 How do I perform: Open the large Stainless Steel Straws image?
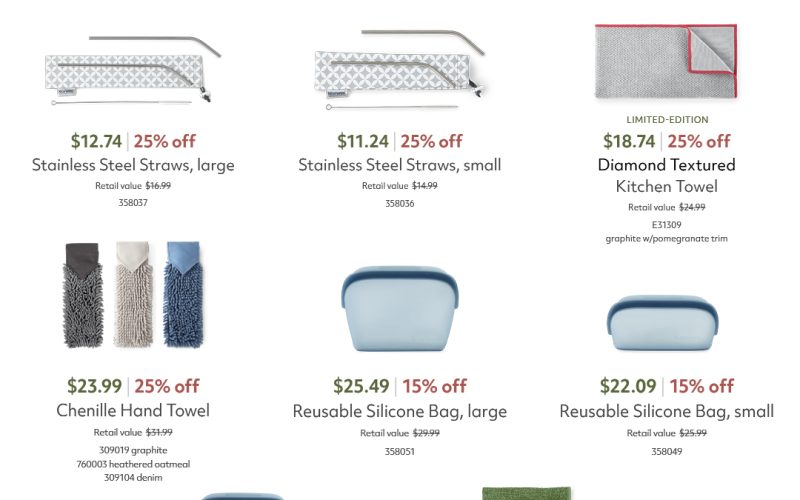(x=133, y=70)
